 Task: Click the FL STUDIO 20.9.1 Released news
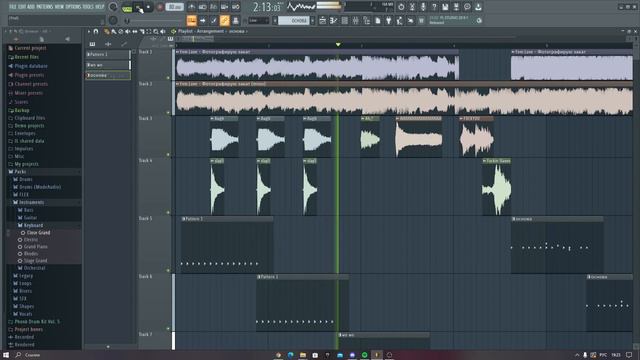[452, 20]
